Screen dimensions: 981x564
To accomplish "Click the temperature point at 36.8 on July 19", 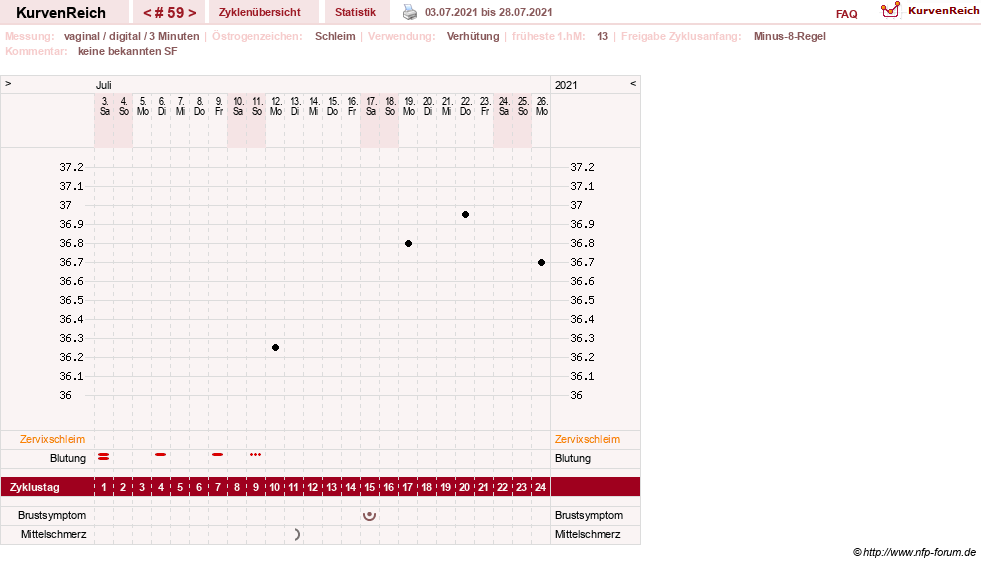I will 409,244.
